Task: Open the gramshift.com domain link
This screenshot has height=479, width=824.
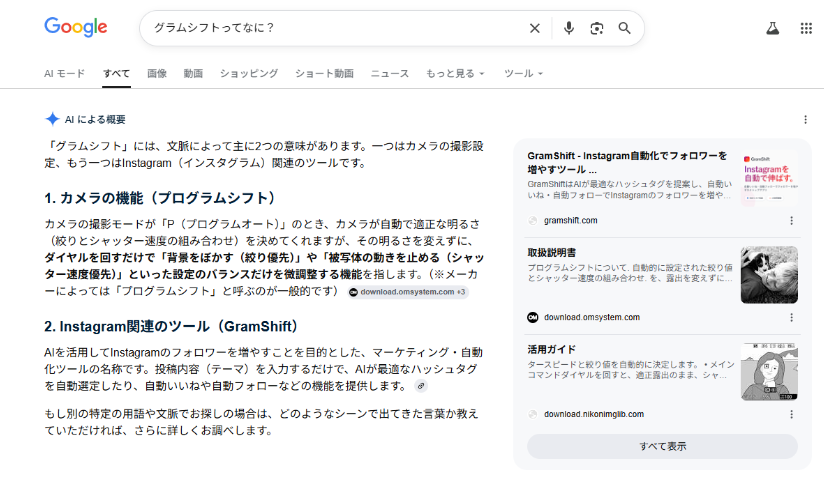Action: pyautogui.click(x=570, y=220)
